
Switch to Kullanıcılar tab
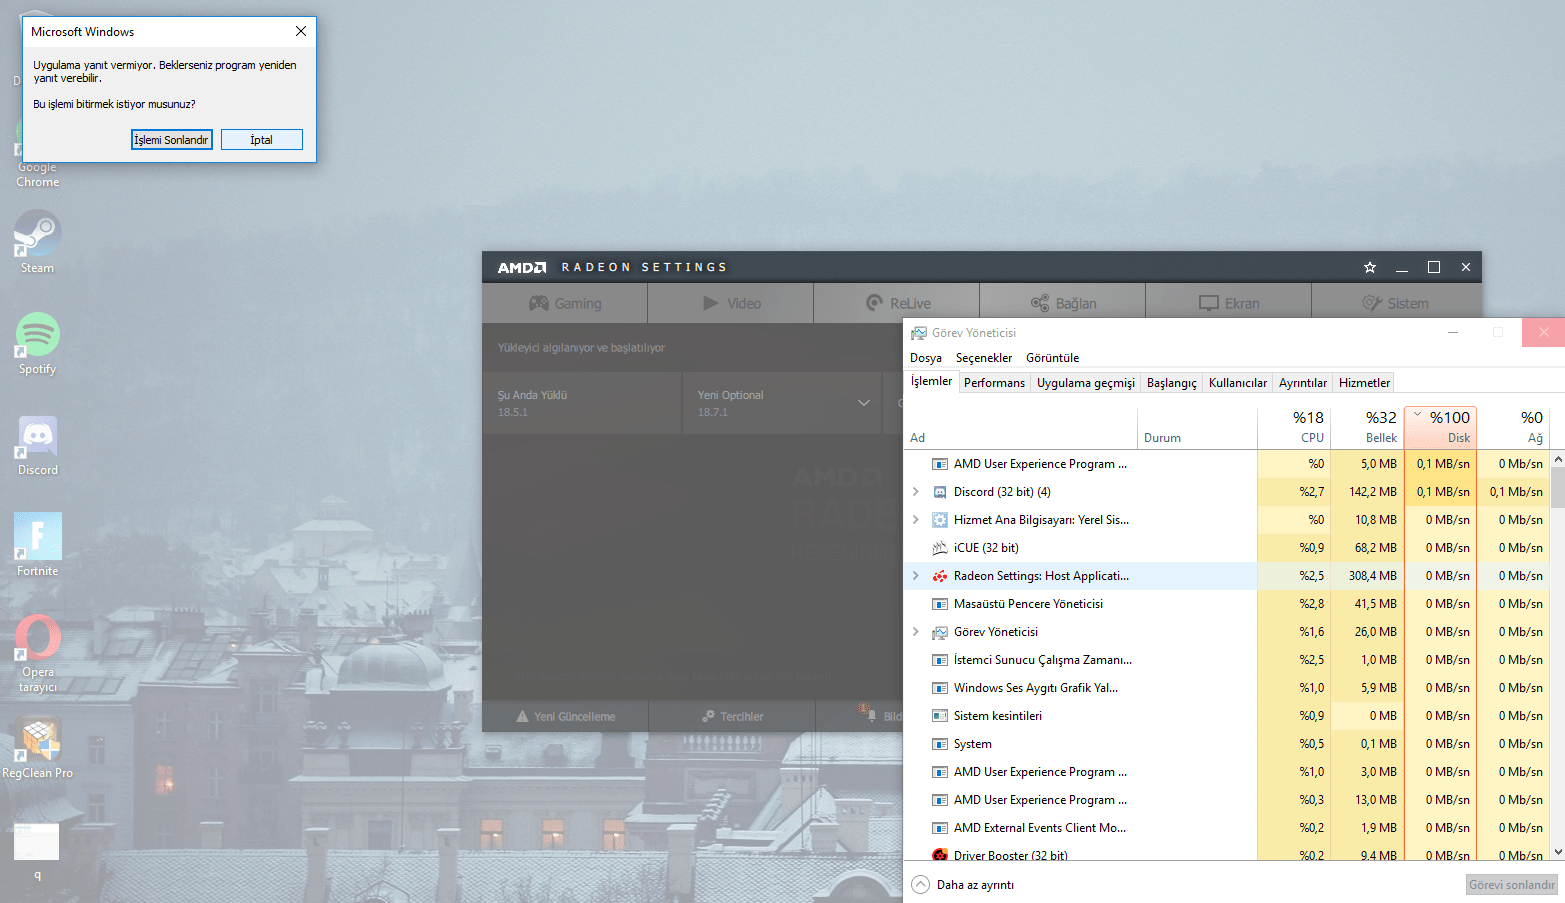(x=1238, y=383)
